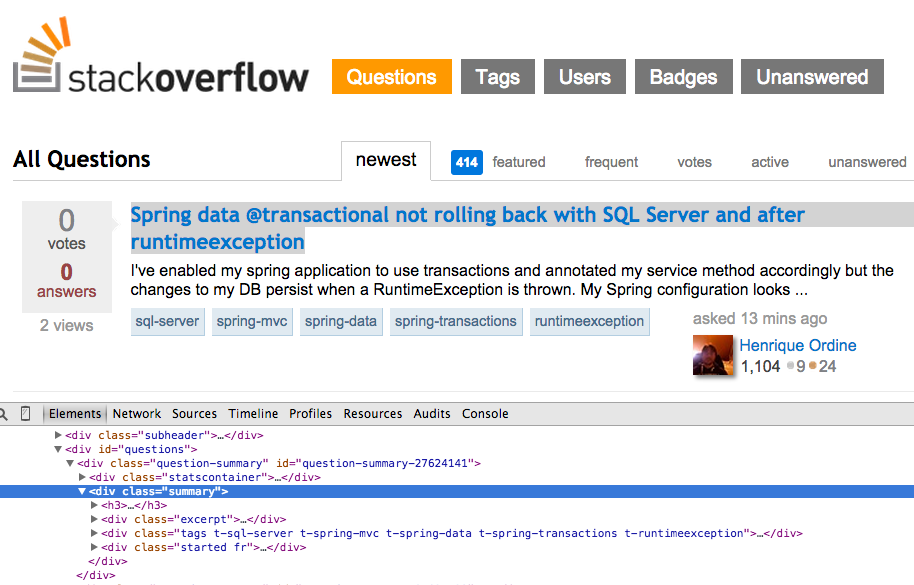This screenshot has width=914, height=585.
Task: Switch to the active tab
Action: [x=769, y=162]
